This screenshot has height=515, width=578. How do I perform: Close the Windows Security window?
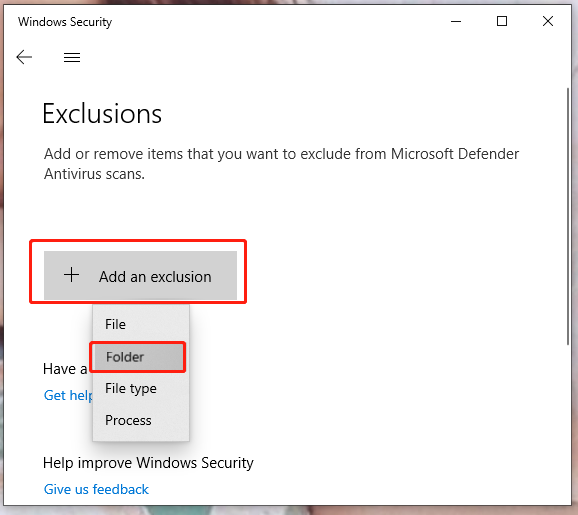[548, 21]
